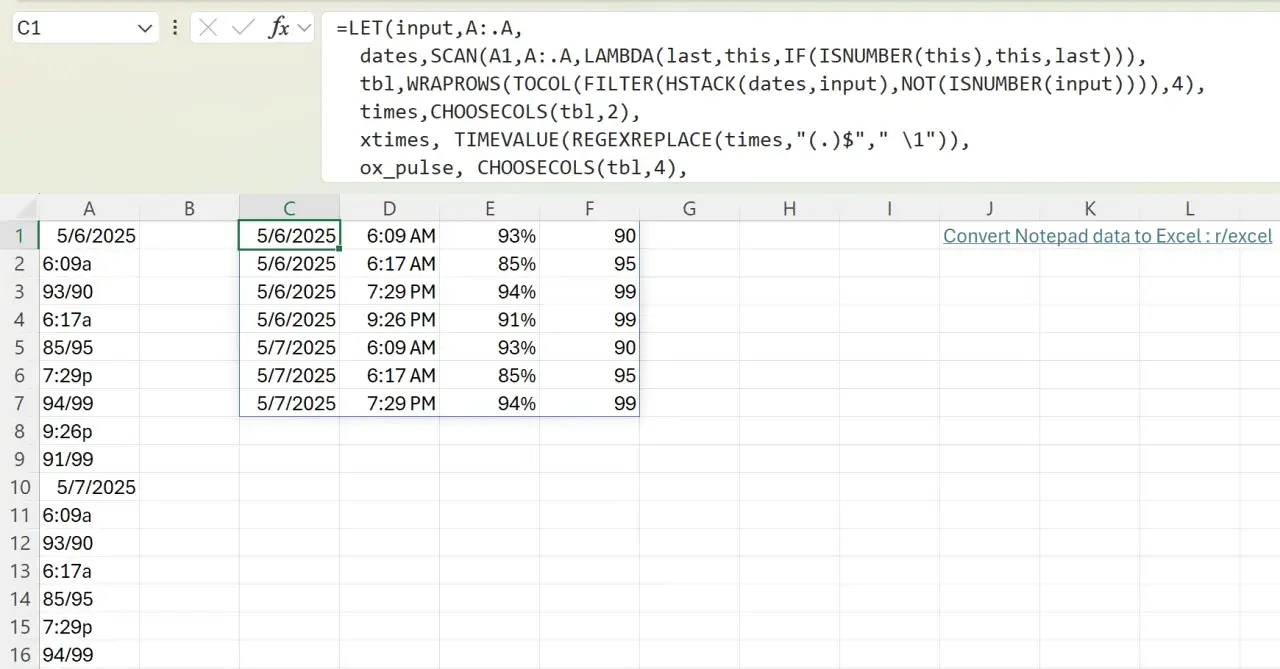This screenshot has height=669, width=1280.
Task: Collapse the formula bar with chevron
Action: pos(304,28)
